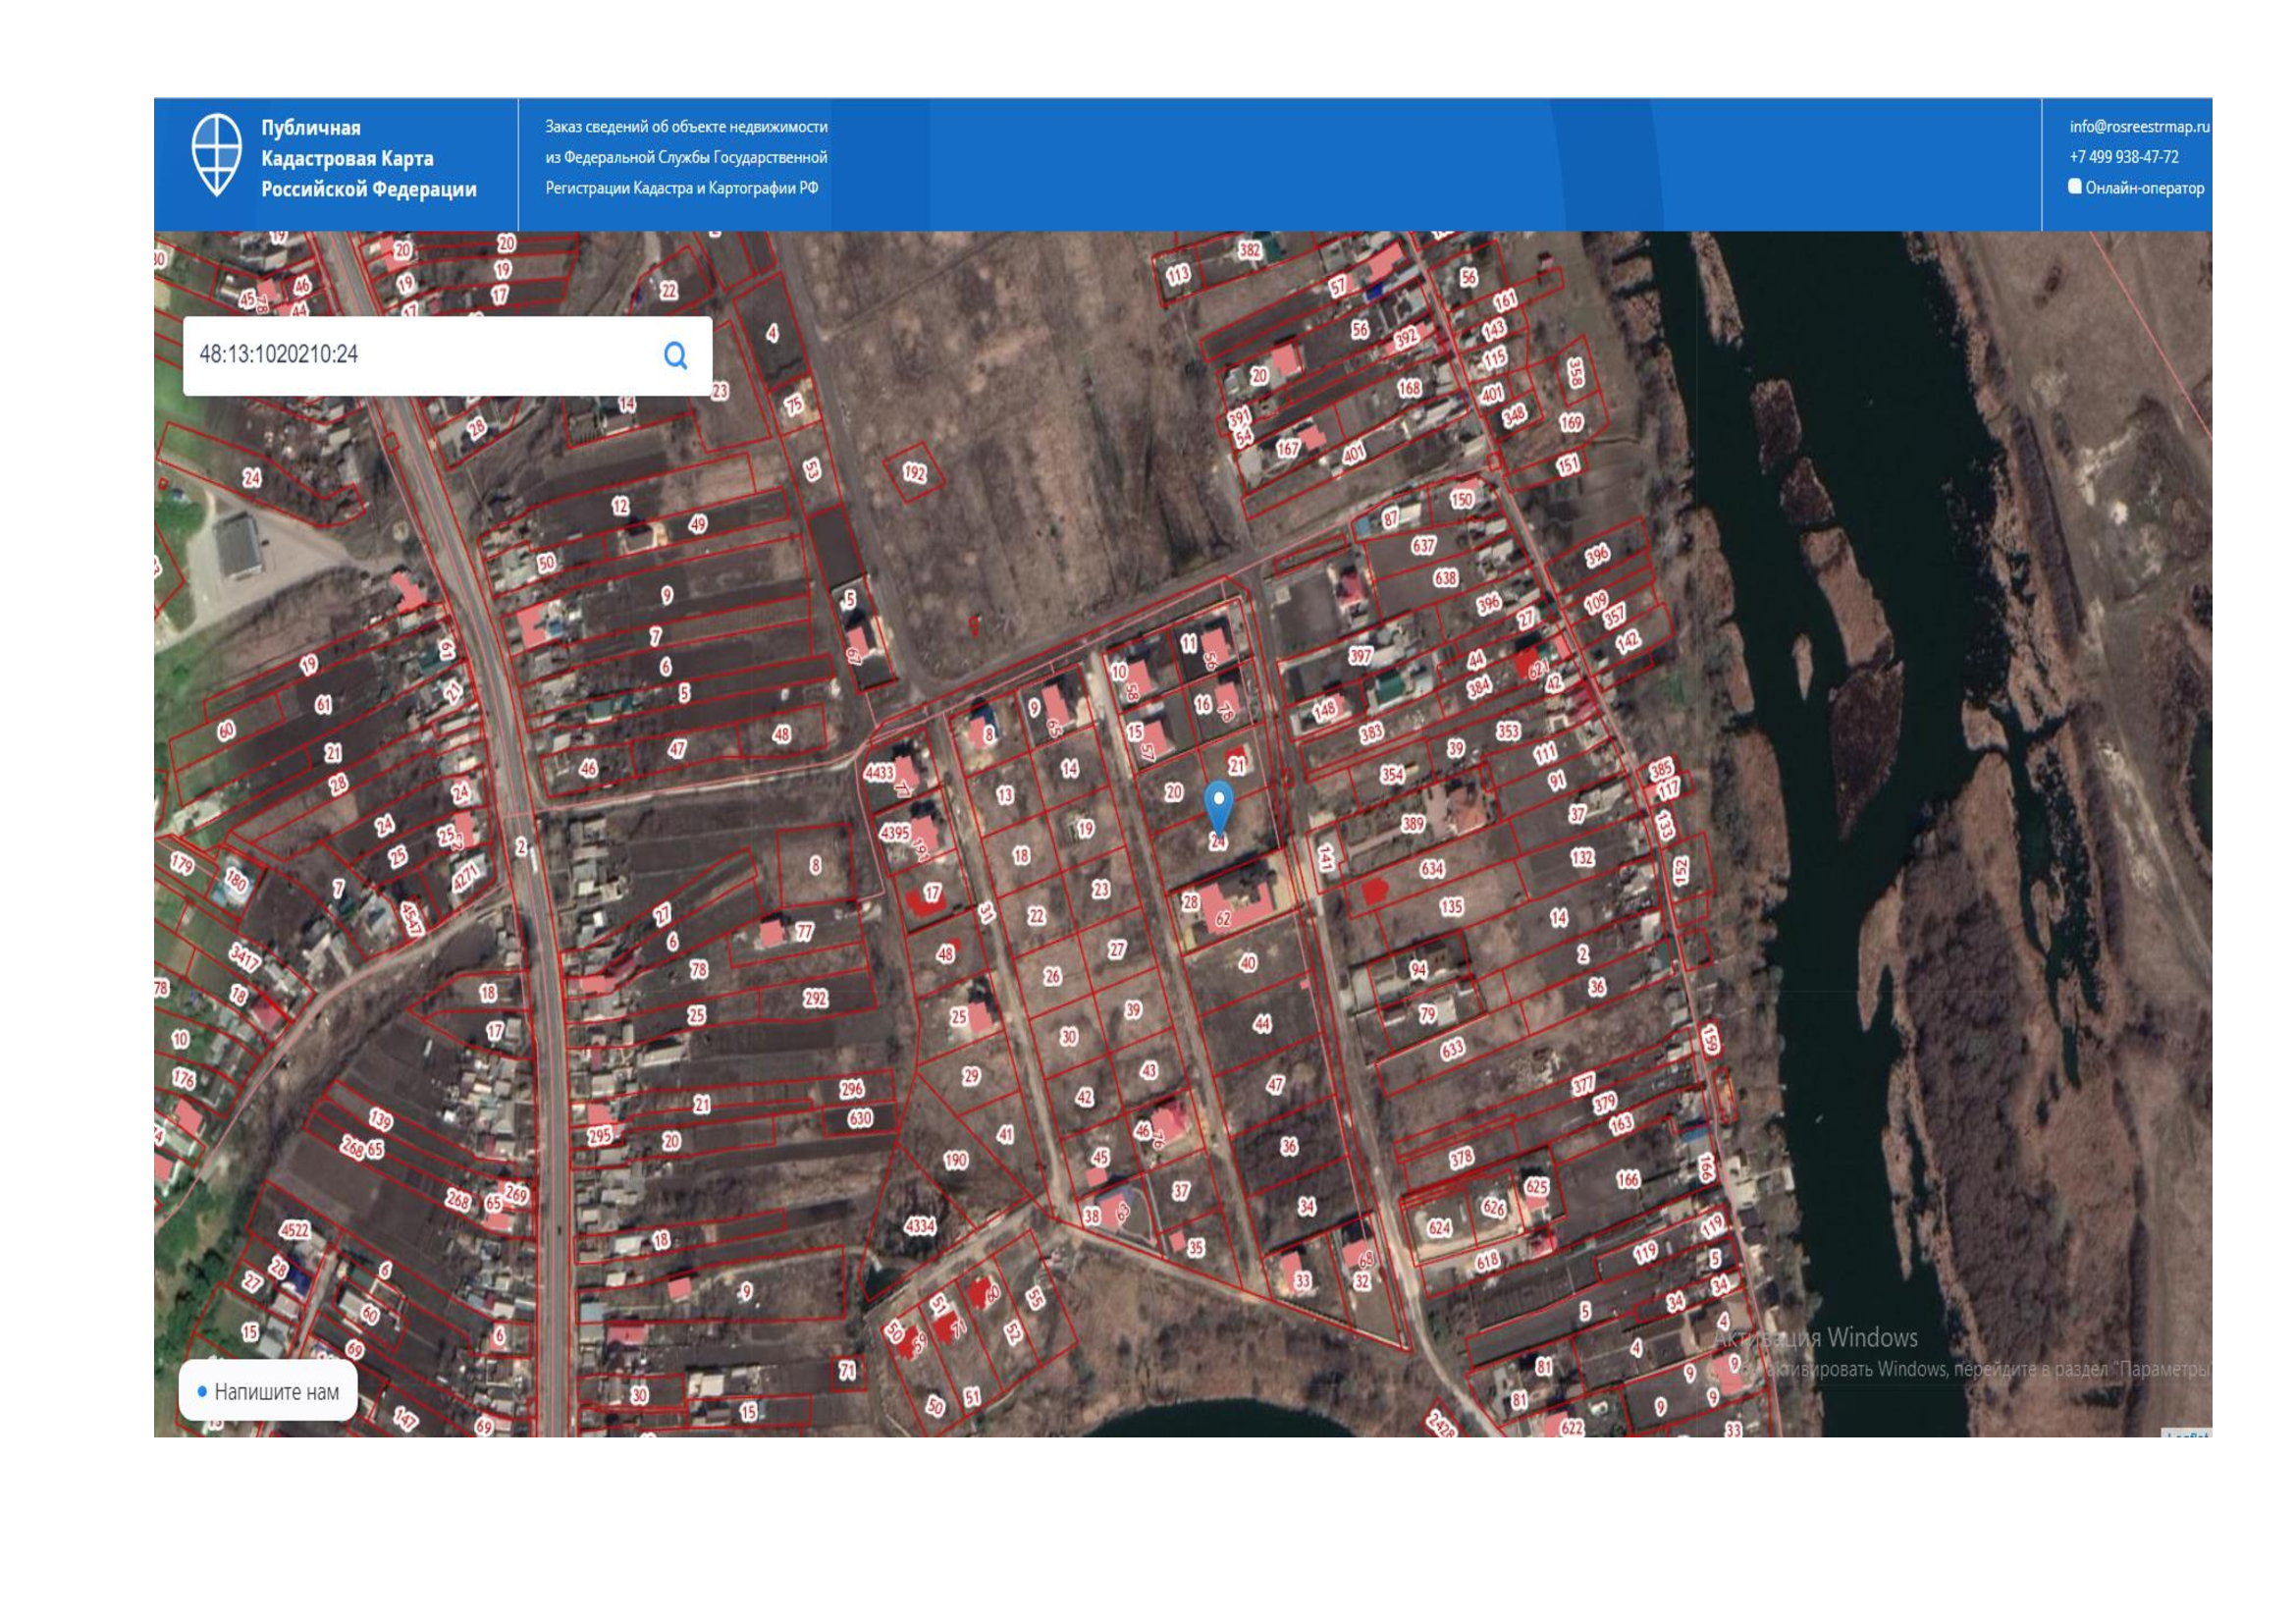Click the info@rosreestrmap.ru email link
The width and height of the screenshot is (2296, 1624).
point(2139,126)
